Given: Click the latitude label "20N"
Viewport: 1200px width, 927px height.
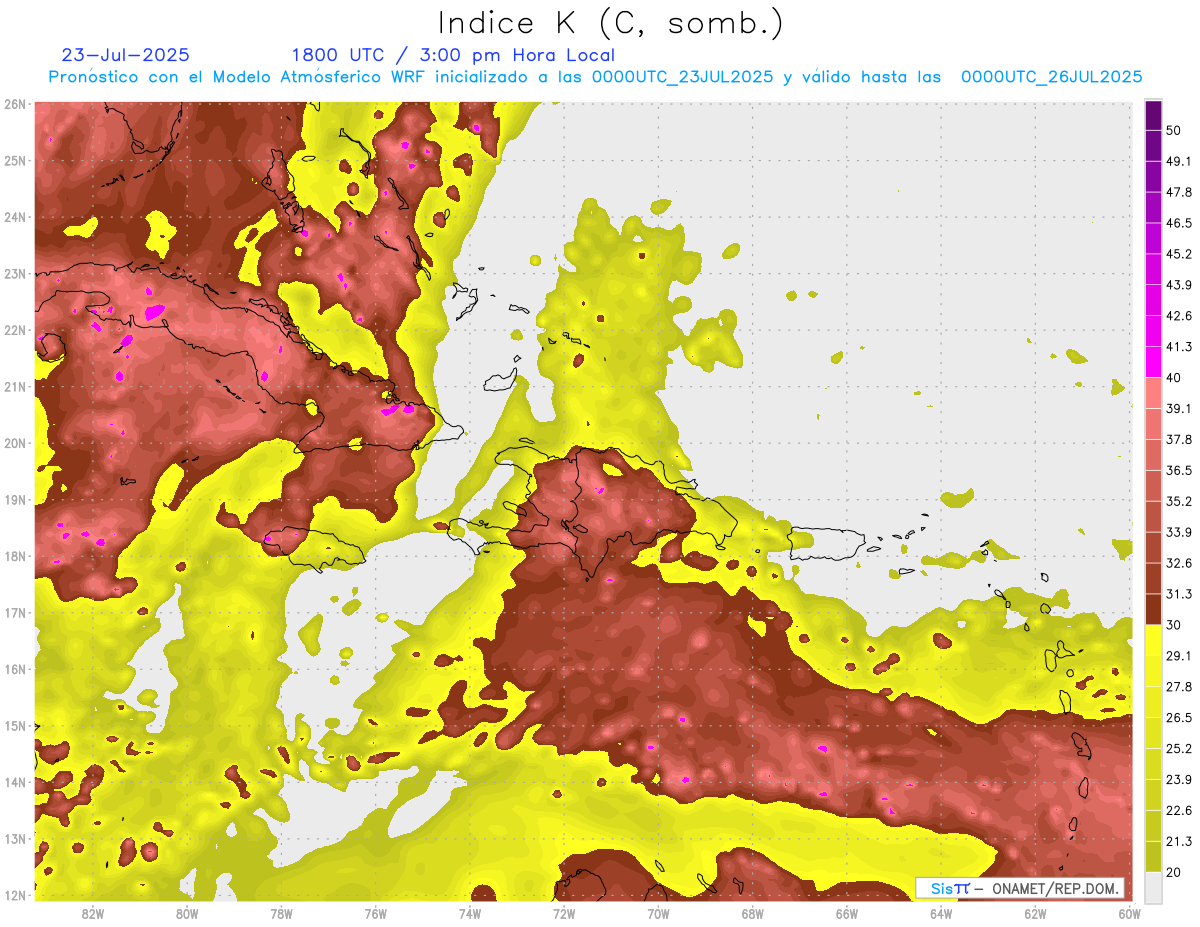Looking at the screenshot, I should [15, 443].
